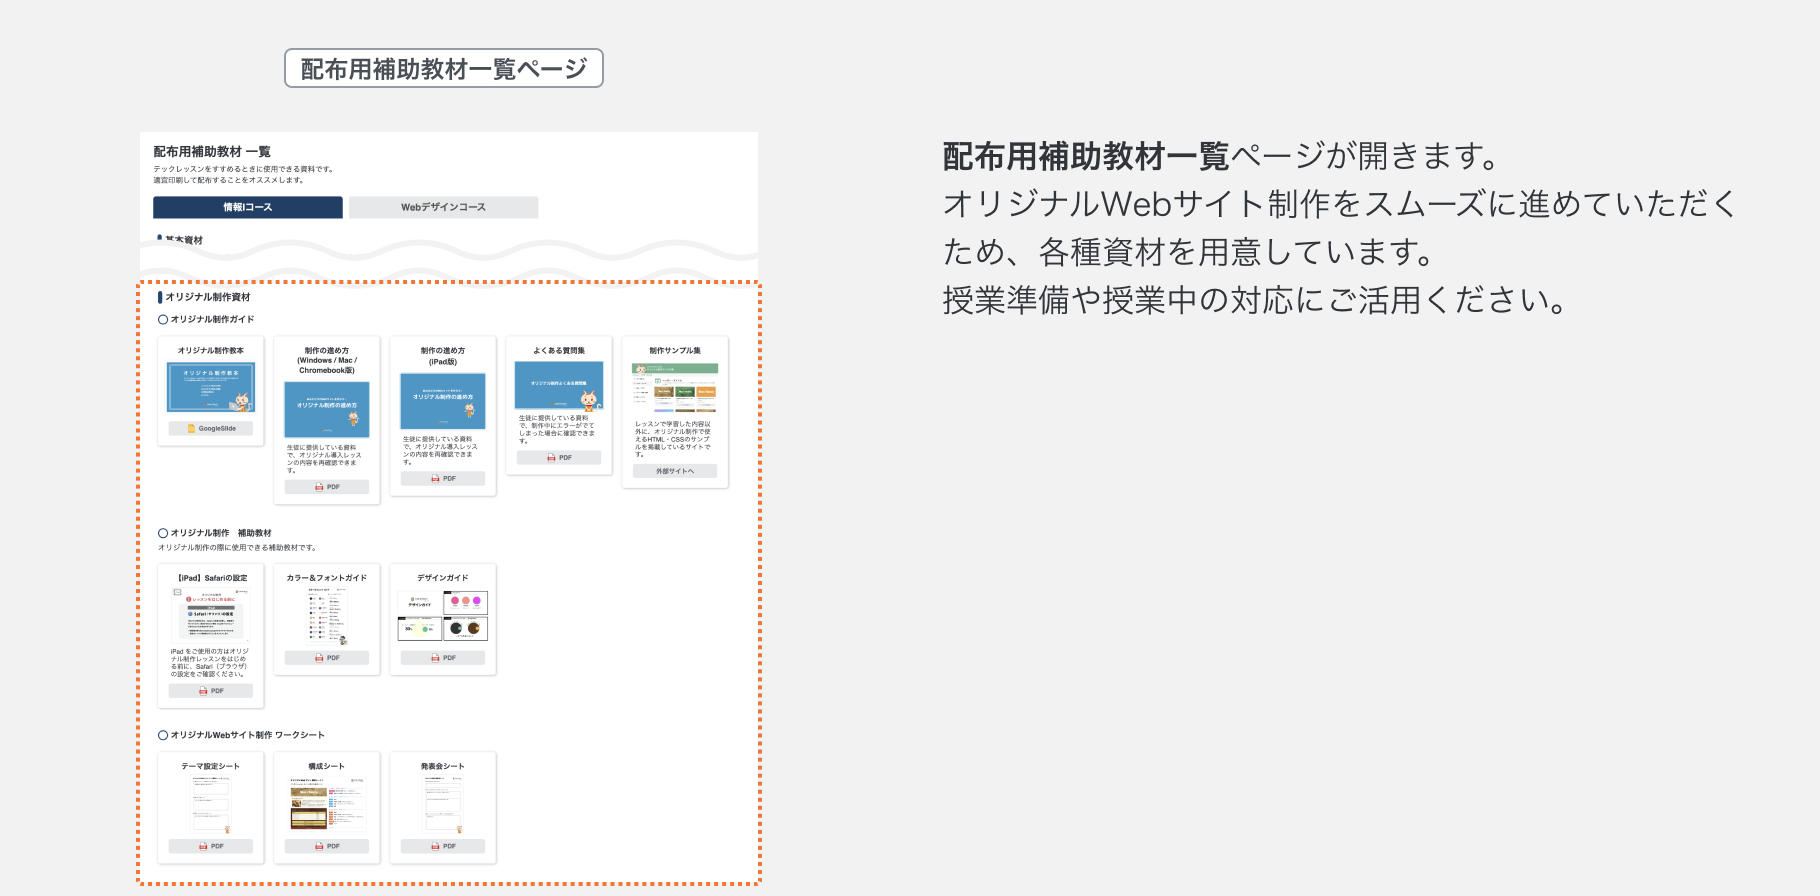Viewport: 1820px width, 896px height.
Task: Open the デザインガイド PDF button
Action: tap(443, 658)
